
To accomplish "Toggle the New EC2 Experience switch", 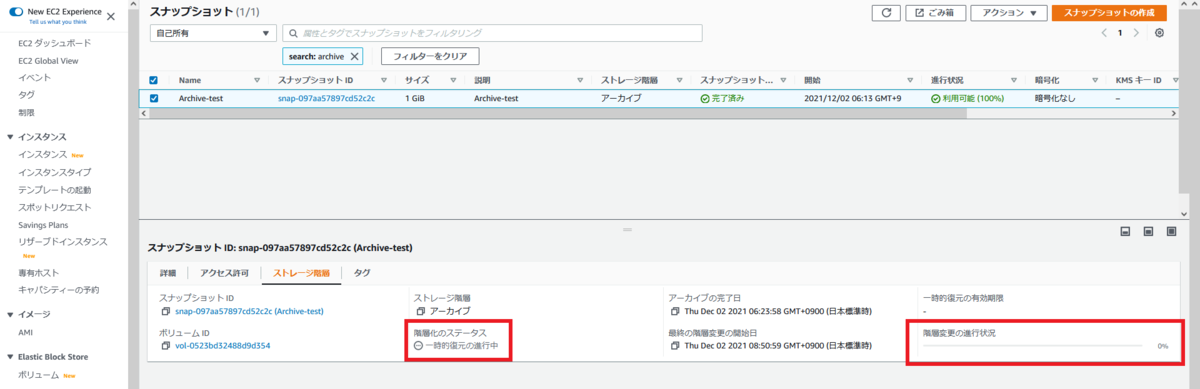I will (x=15, y=11).
